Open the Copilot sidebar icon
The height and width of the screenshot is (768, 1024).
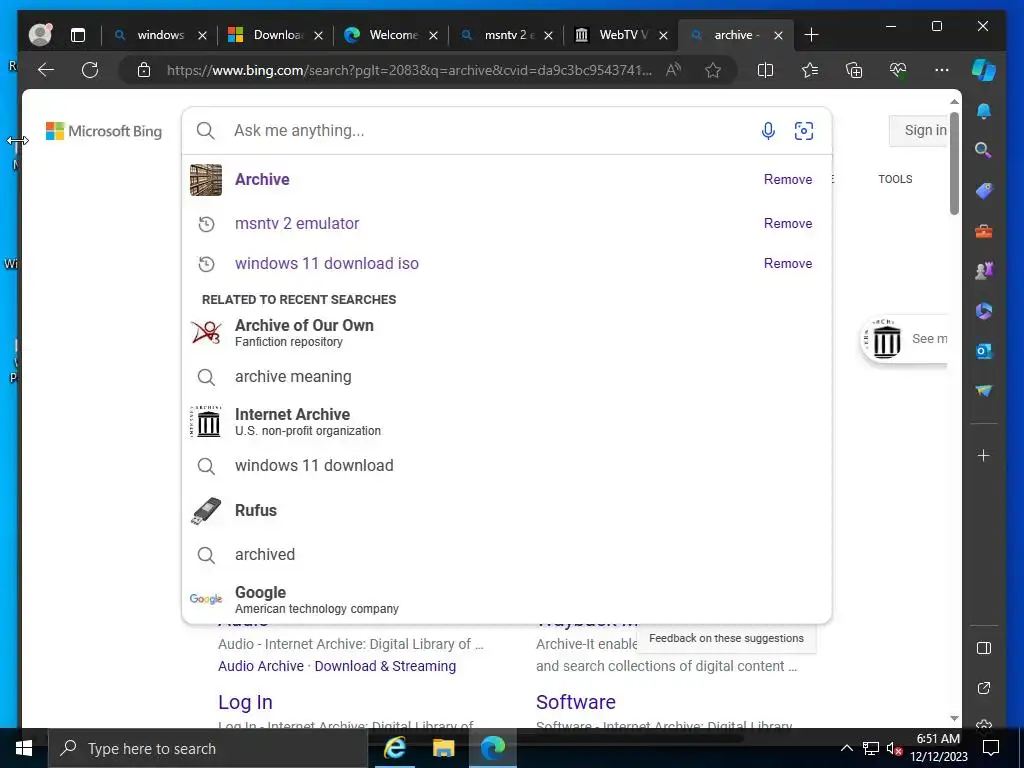[x=984, y=70]
